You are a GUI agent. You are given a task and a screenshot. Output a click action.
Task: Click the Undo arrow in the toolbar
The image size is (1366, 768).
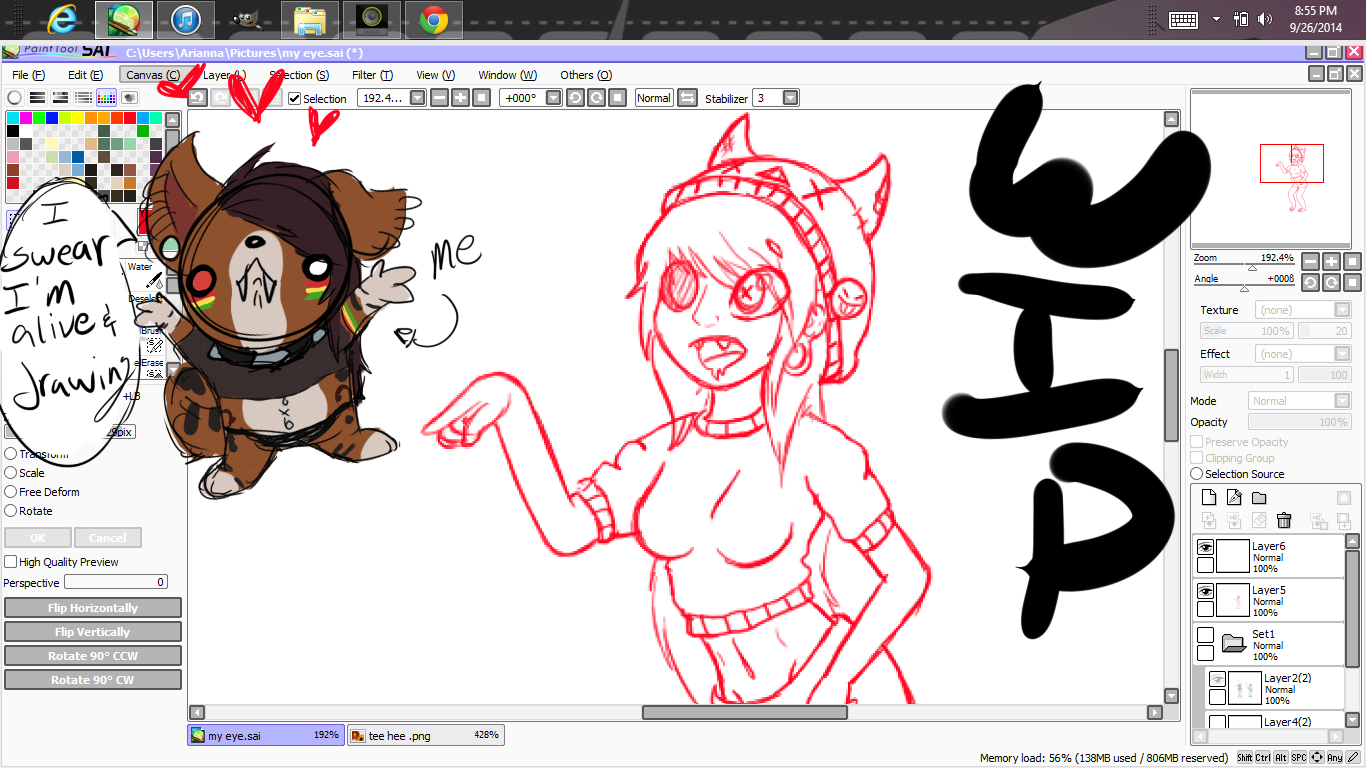[x=197, y=97]
